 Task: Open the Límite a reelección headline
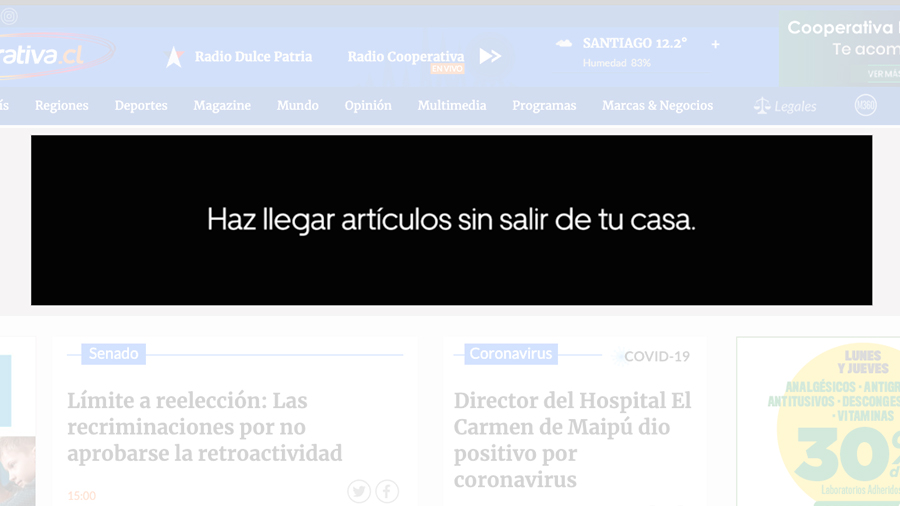205,427
